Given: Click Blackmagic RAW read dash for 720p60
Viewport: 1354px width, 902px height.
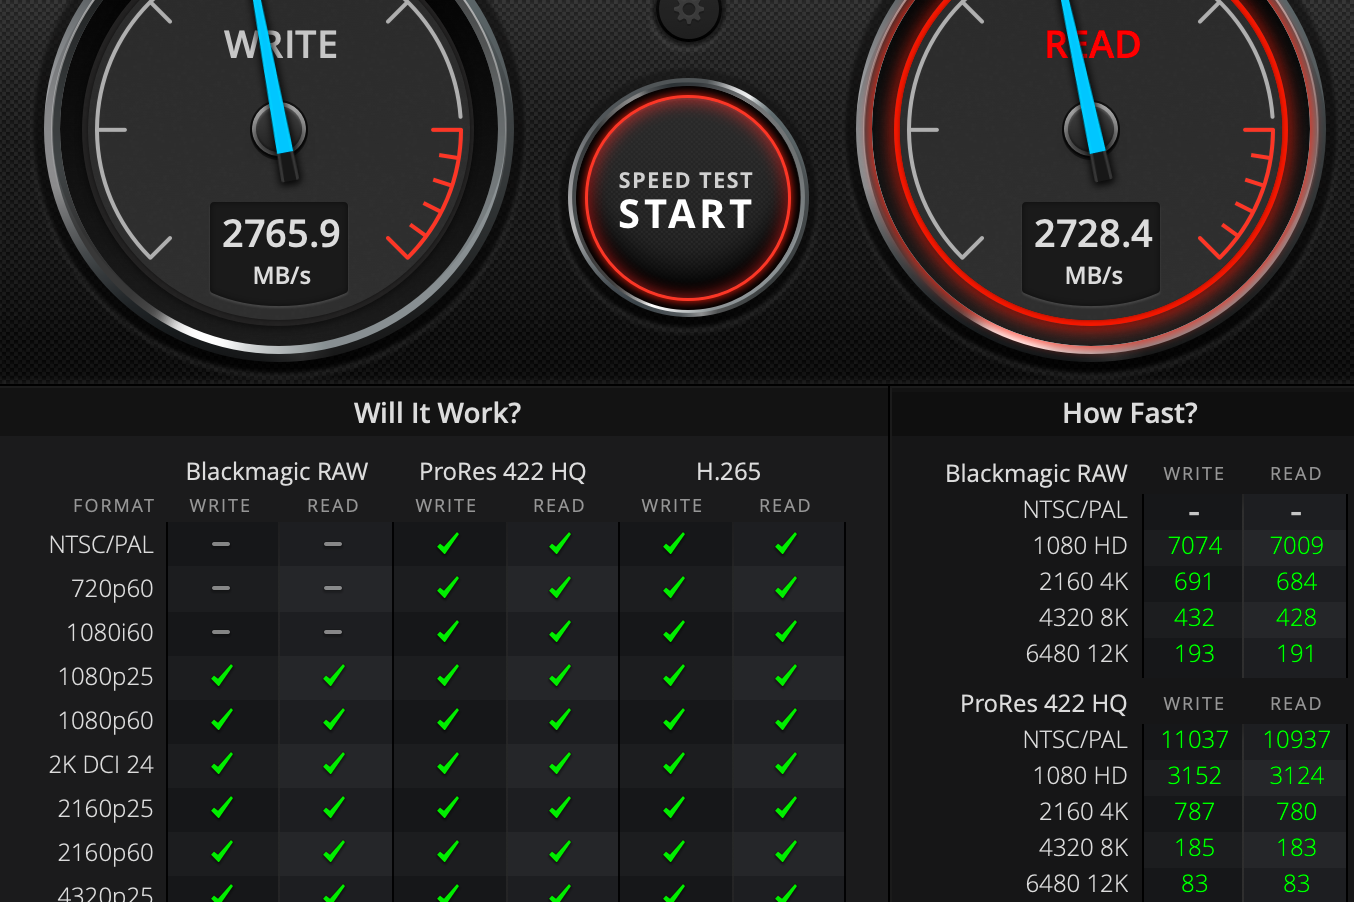Looking at the screenshot, I should 333,588.
